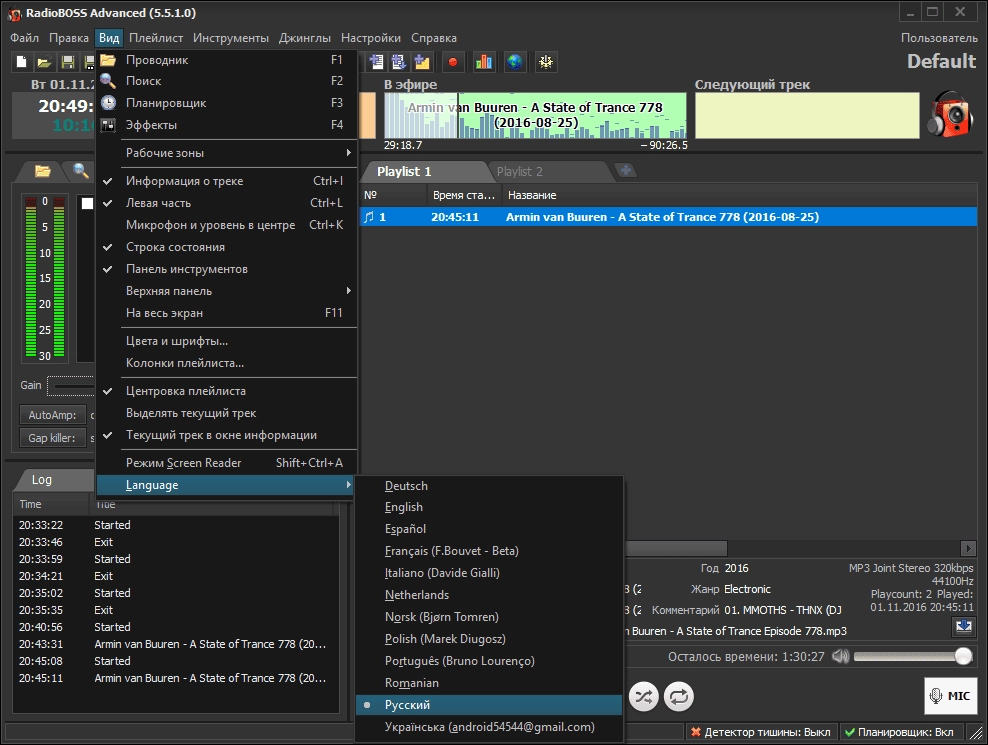Expand the Language submenu entry

tap(226, 485)
